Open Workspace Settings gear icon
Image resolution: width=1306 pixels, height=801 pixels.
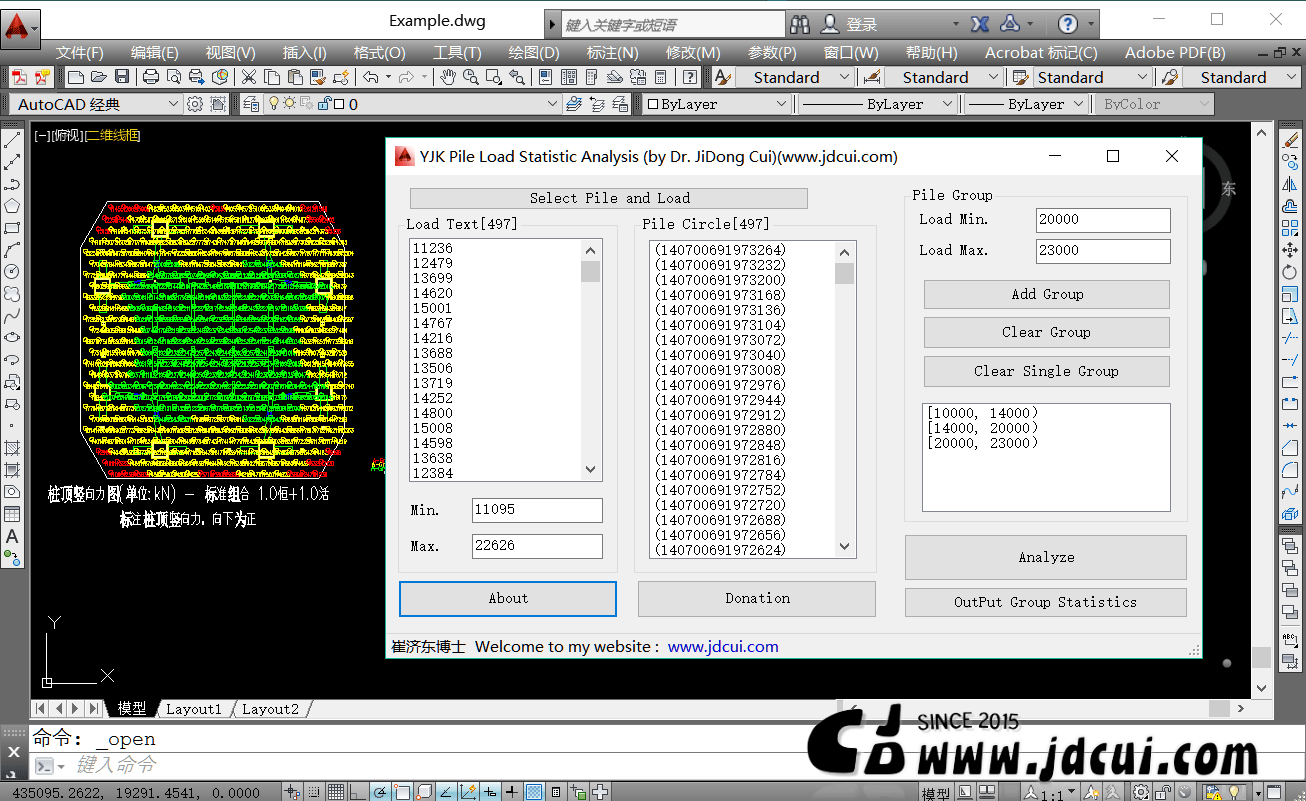pyautogui.click(x=195, y=104)
